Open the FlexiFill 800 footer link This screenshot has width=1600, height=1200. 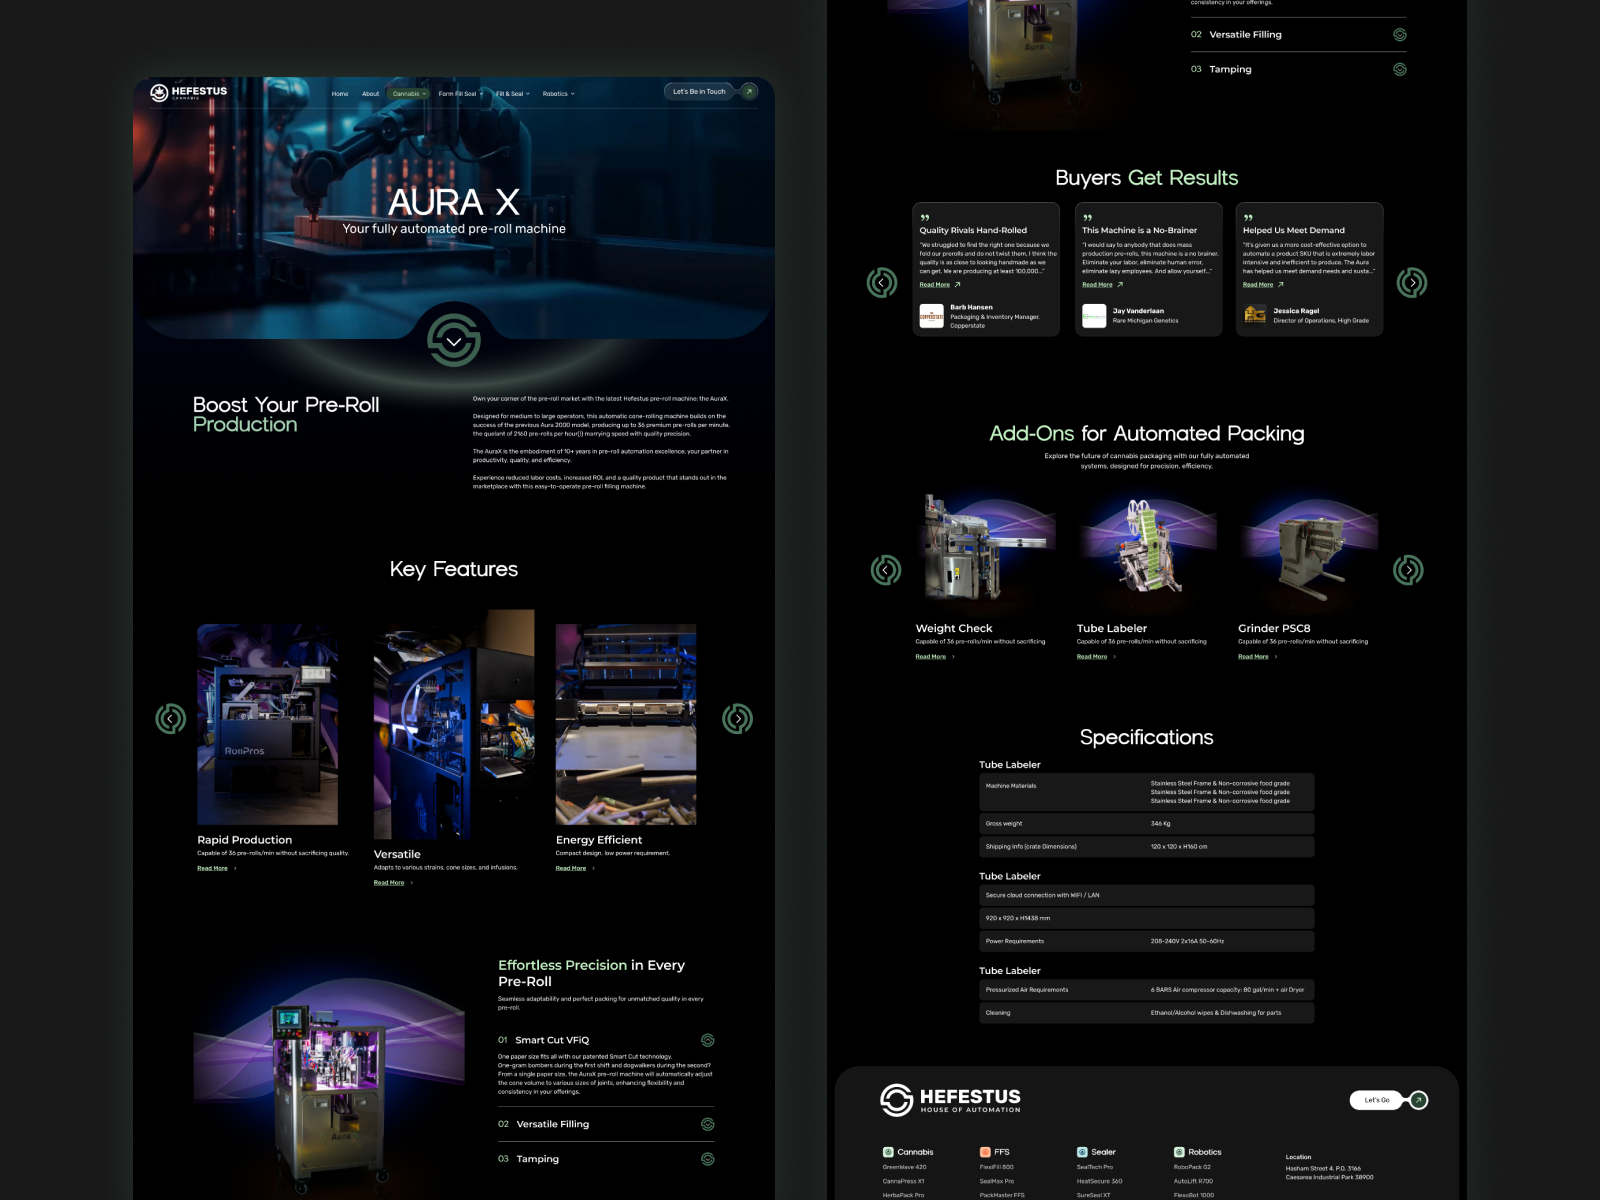click(x=997, y=1167)
